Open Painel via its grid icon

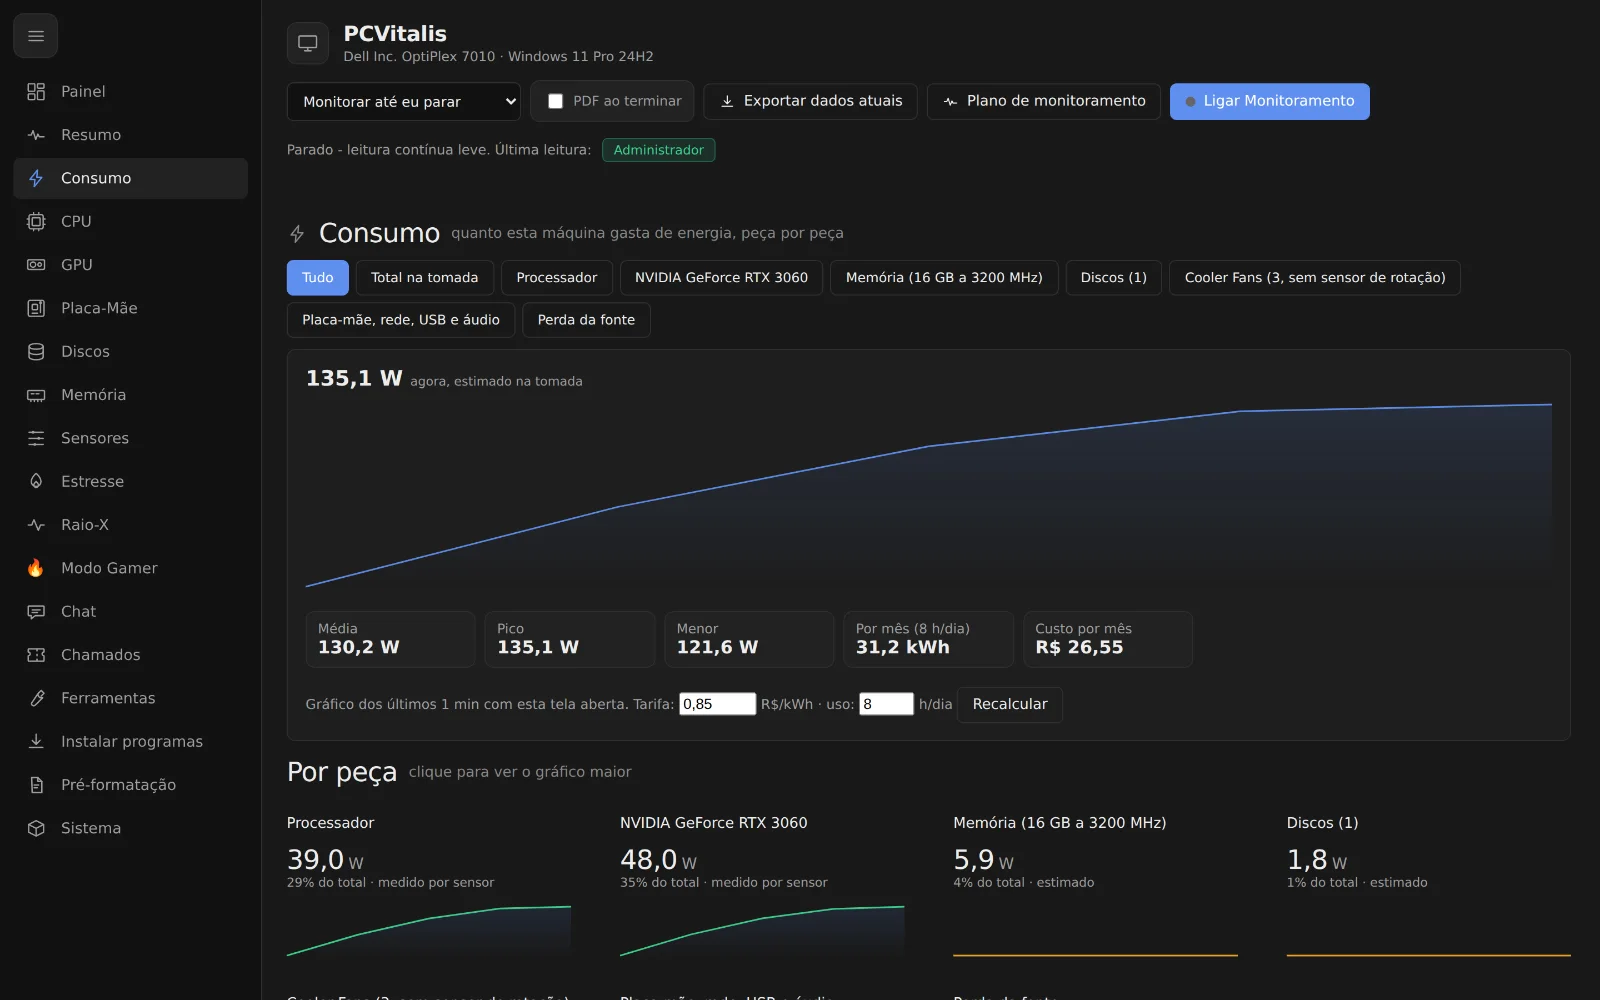tap(36, 92)
